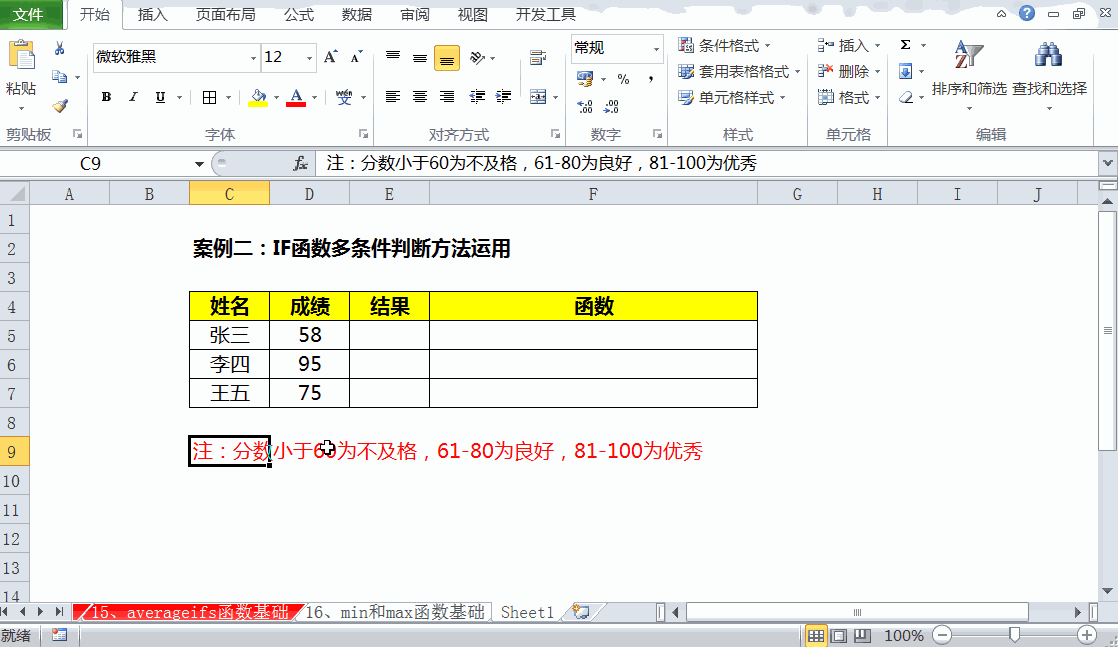Apply accounting currency number format
This screenshot has height=647, width=1118.
click(x=585, y=78)
